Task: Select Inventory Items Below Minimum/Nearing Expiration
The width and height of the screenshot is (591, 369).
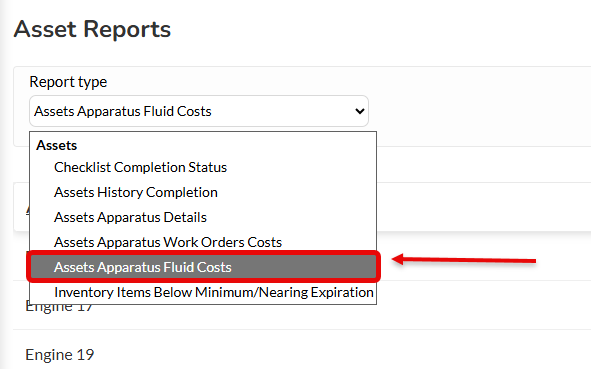Action: 214,292
